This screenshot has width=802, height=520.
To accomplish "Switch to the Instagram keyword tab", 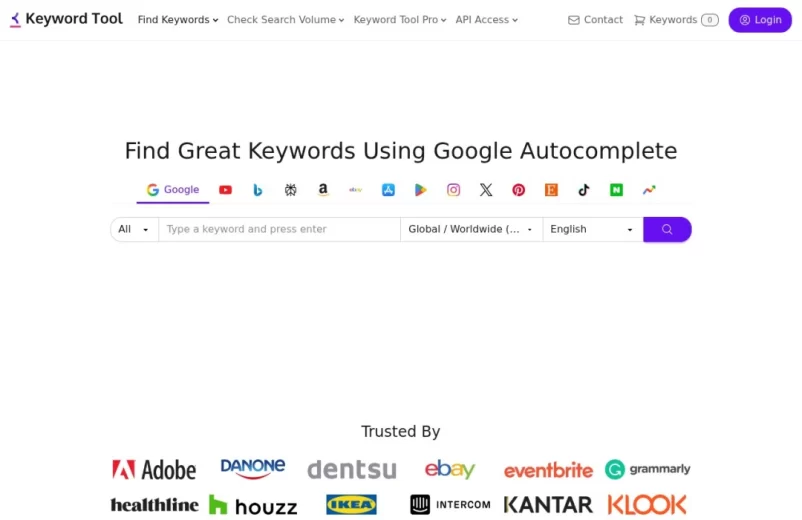I will [453, 190].
